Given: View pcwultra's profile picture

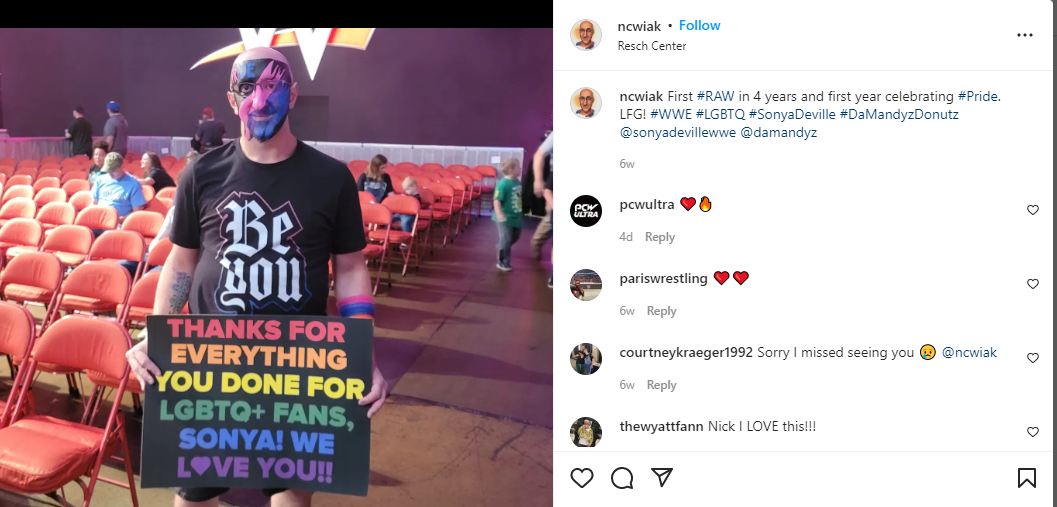Looking at the screenshot, I should (586, 211).
